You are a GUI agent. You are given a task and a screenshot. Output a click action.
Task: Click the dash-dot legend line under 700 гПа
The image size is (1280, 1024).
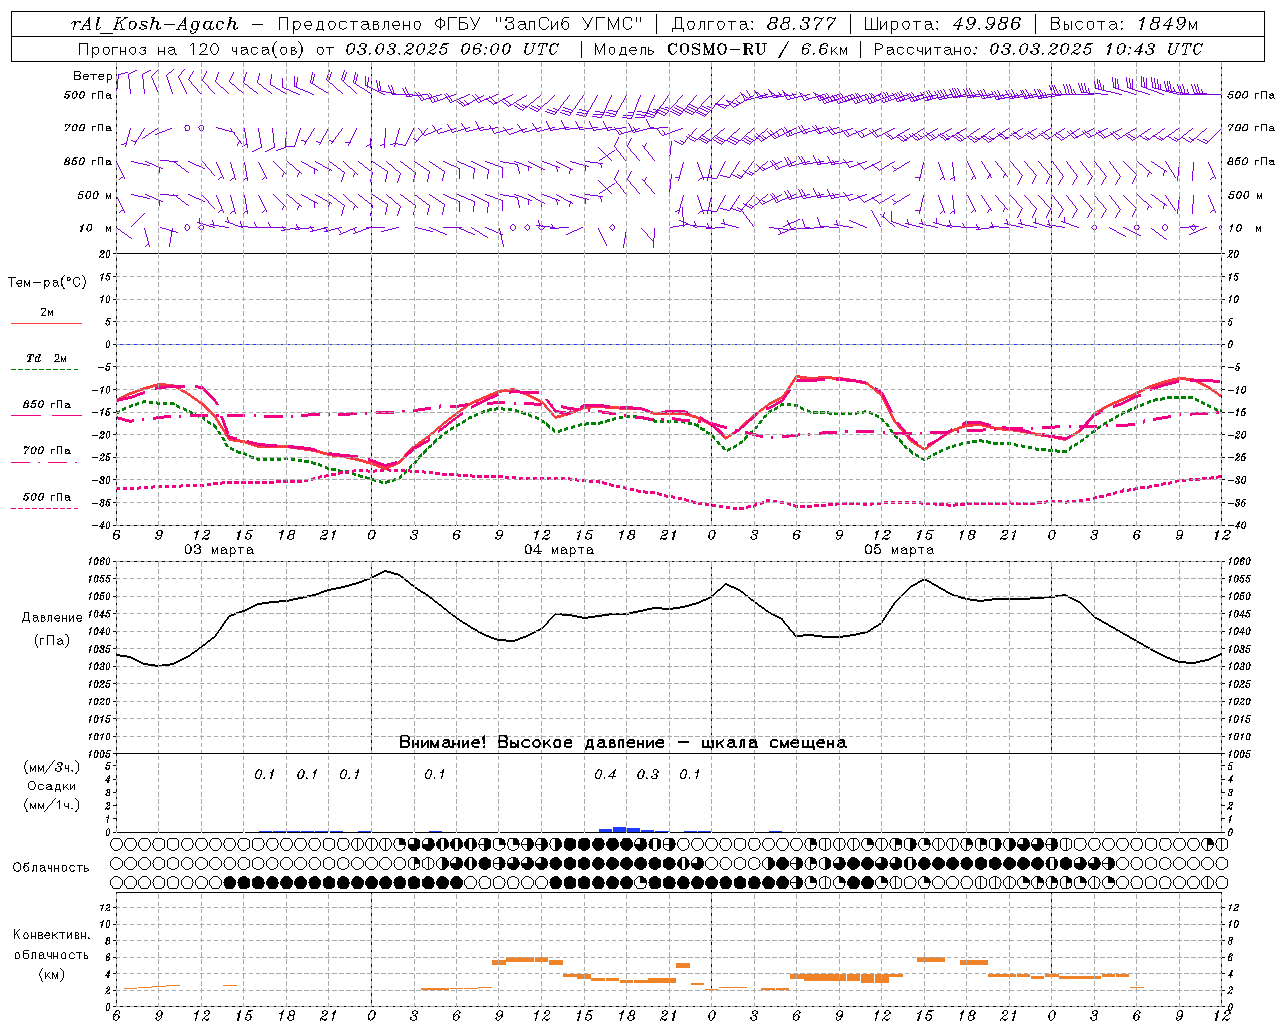coord(46,462)
